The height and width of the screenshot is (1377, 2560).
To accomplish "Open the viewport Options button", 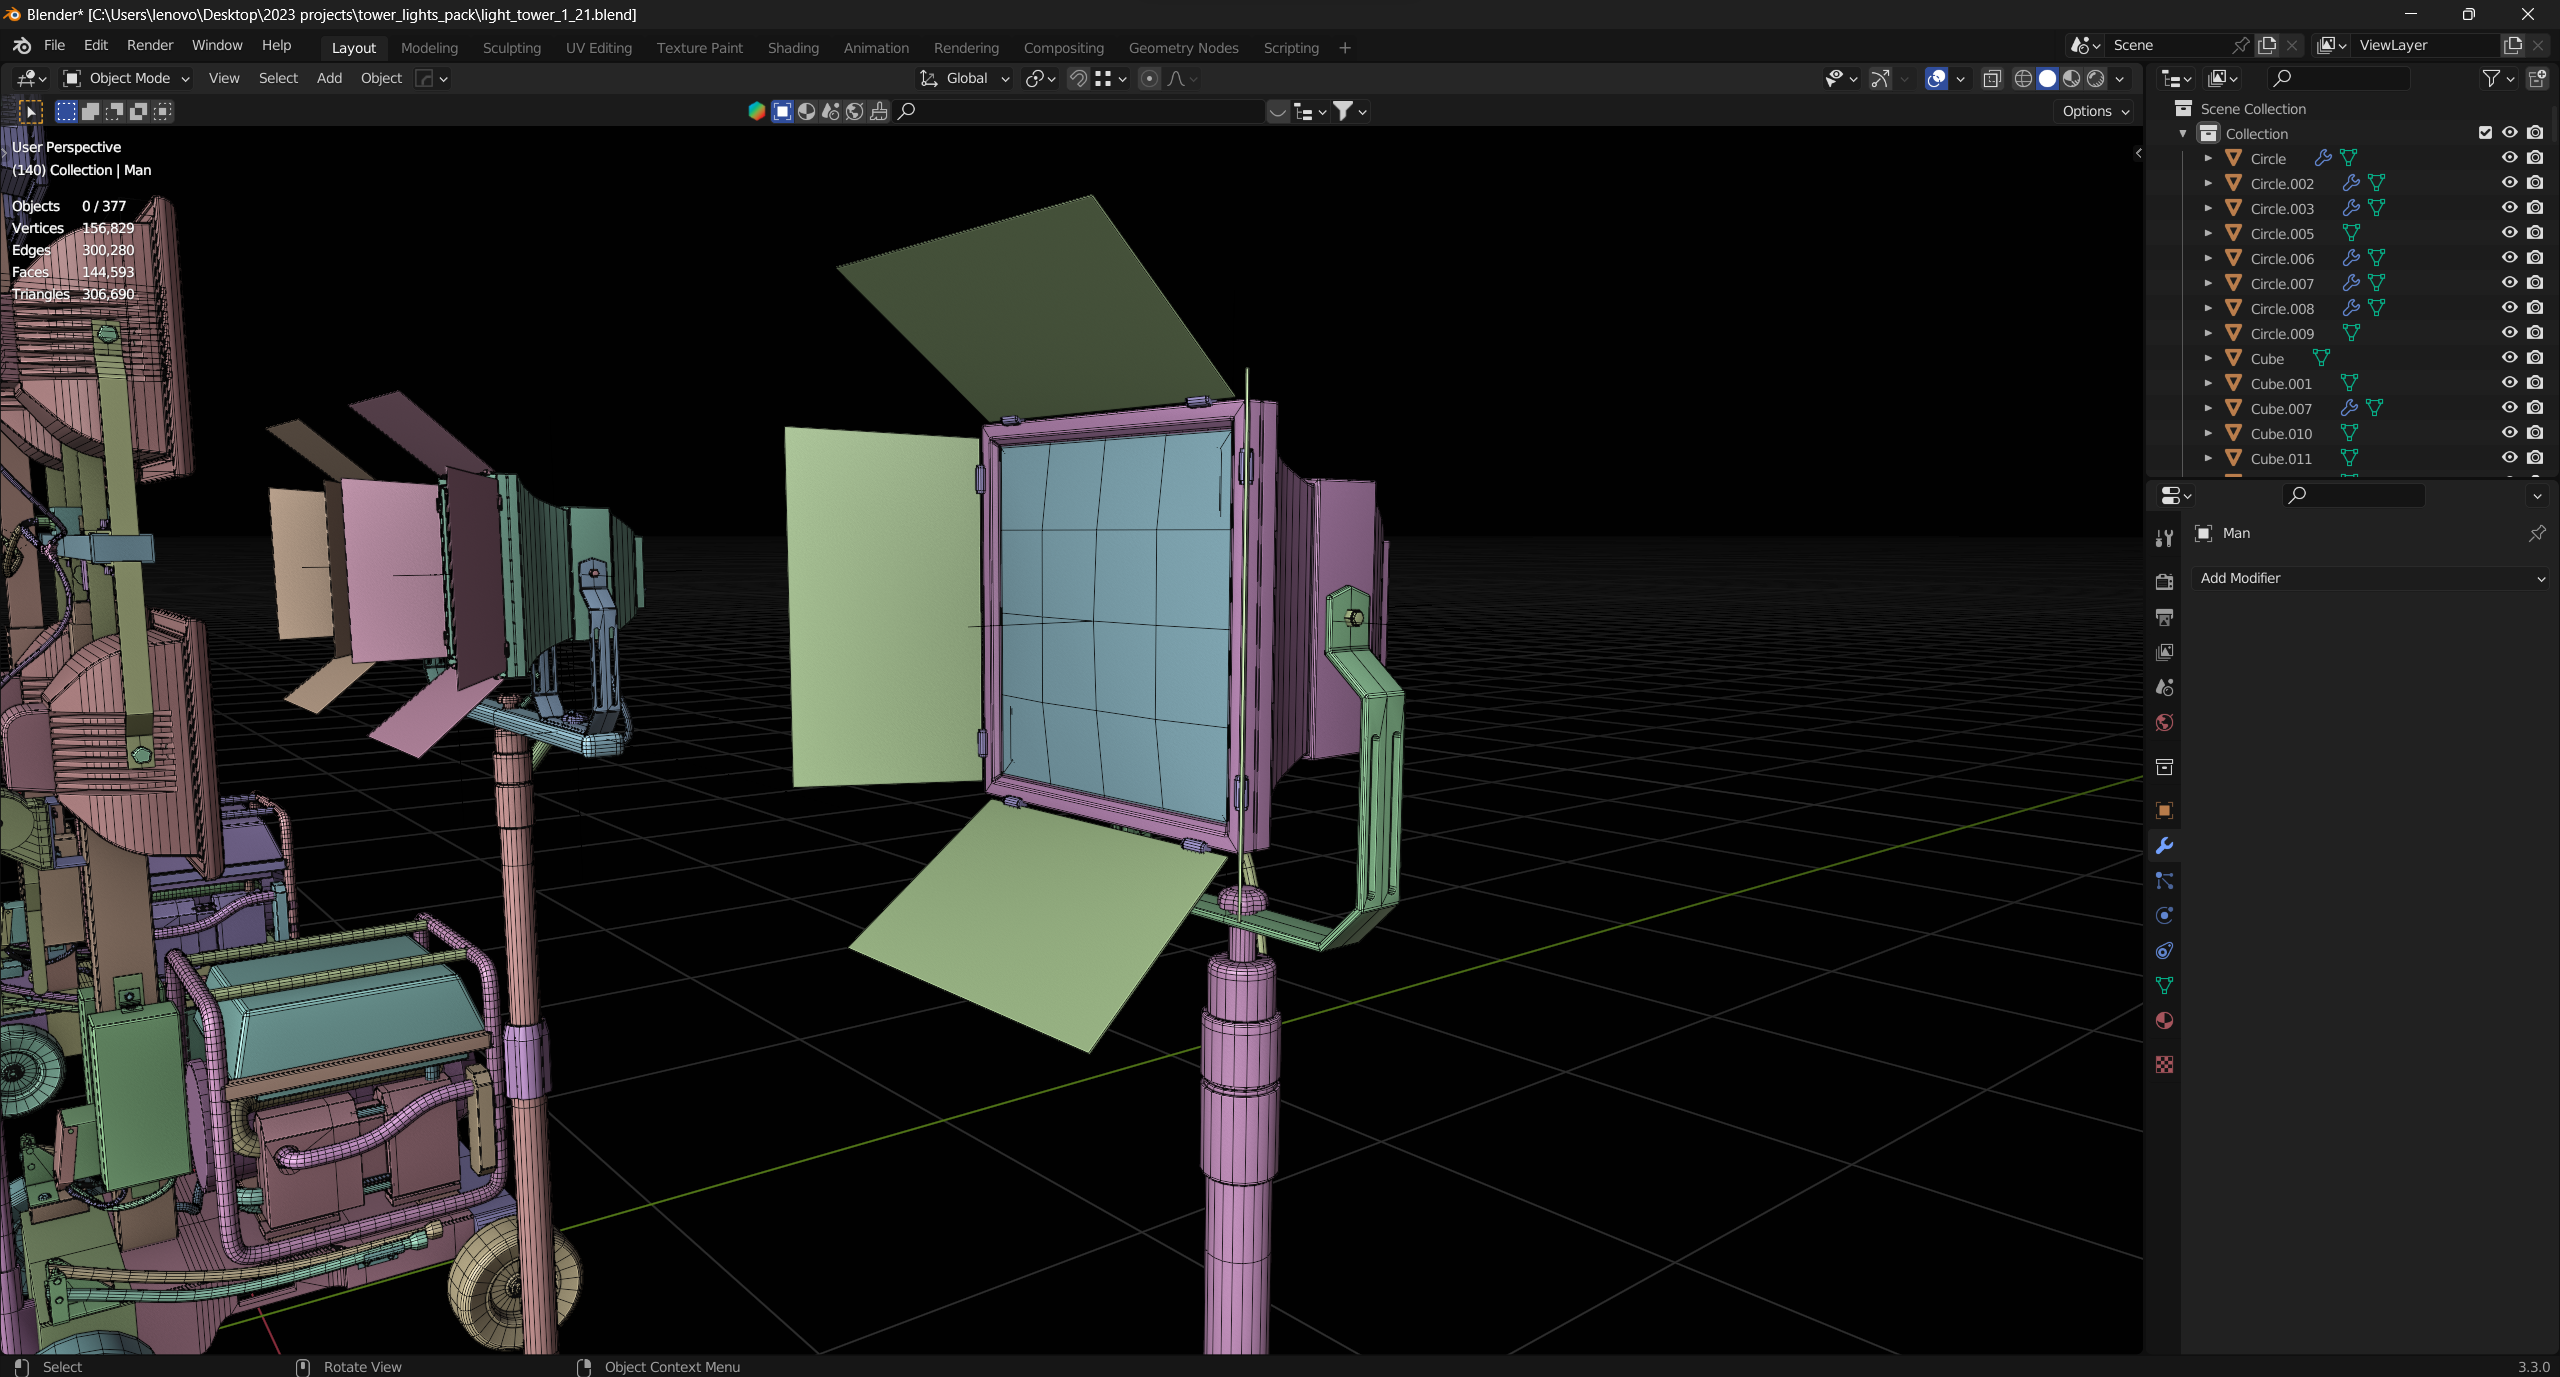I will (2095, 111).
